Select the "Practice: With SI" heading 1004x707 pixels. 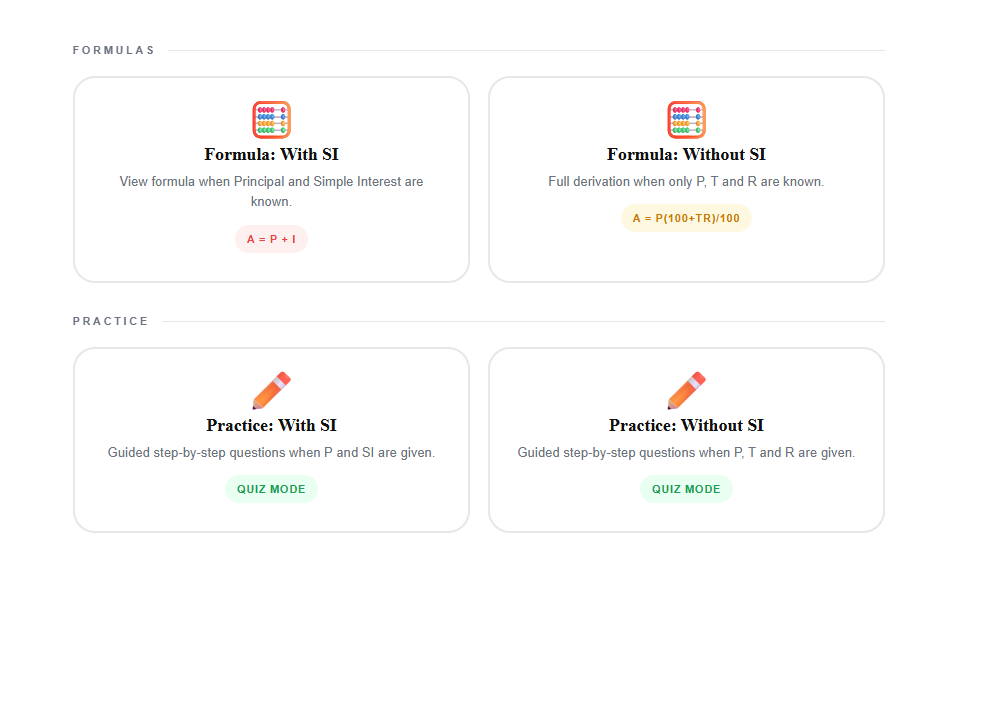[271, 425]
